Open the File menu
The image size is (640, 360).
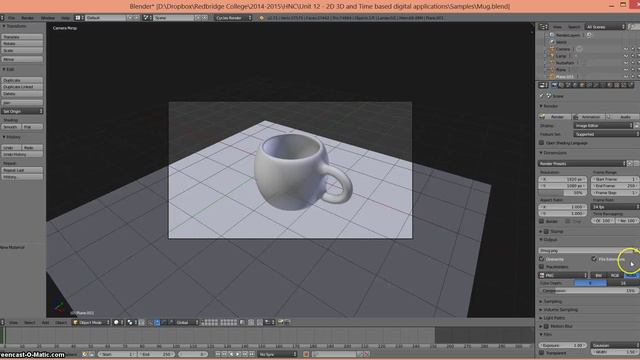tap(11, 18)
